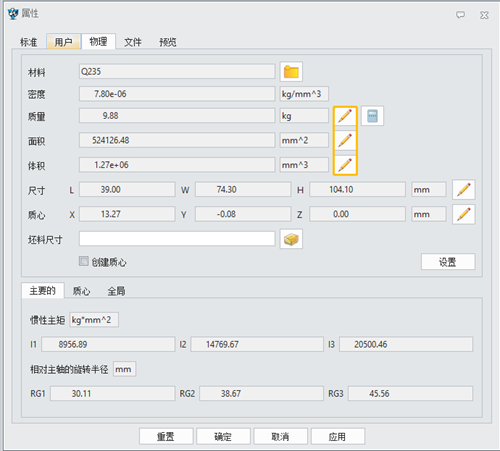Switch to the 标准 tab

[29, 42]
